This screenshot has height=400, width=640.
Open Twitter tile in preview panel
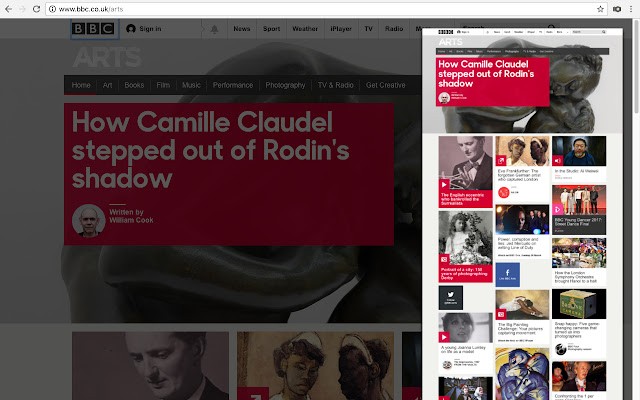pyautogui.click(x=450, y=298)
